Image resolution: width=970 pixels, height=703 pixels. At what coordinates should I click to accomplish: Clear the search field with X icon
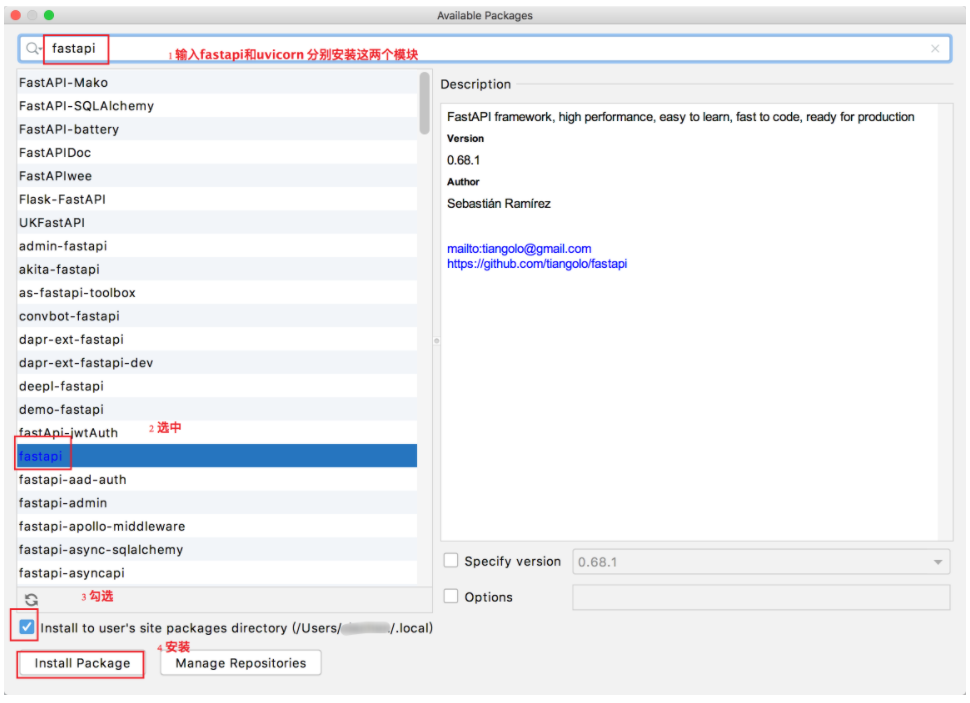click(935, 49)
